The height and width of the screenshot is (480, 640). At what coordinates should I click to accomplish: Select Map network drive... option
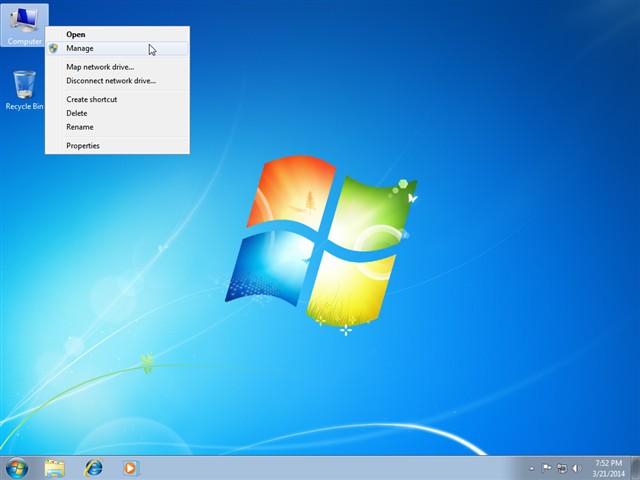(117, 67)
